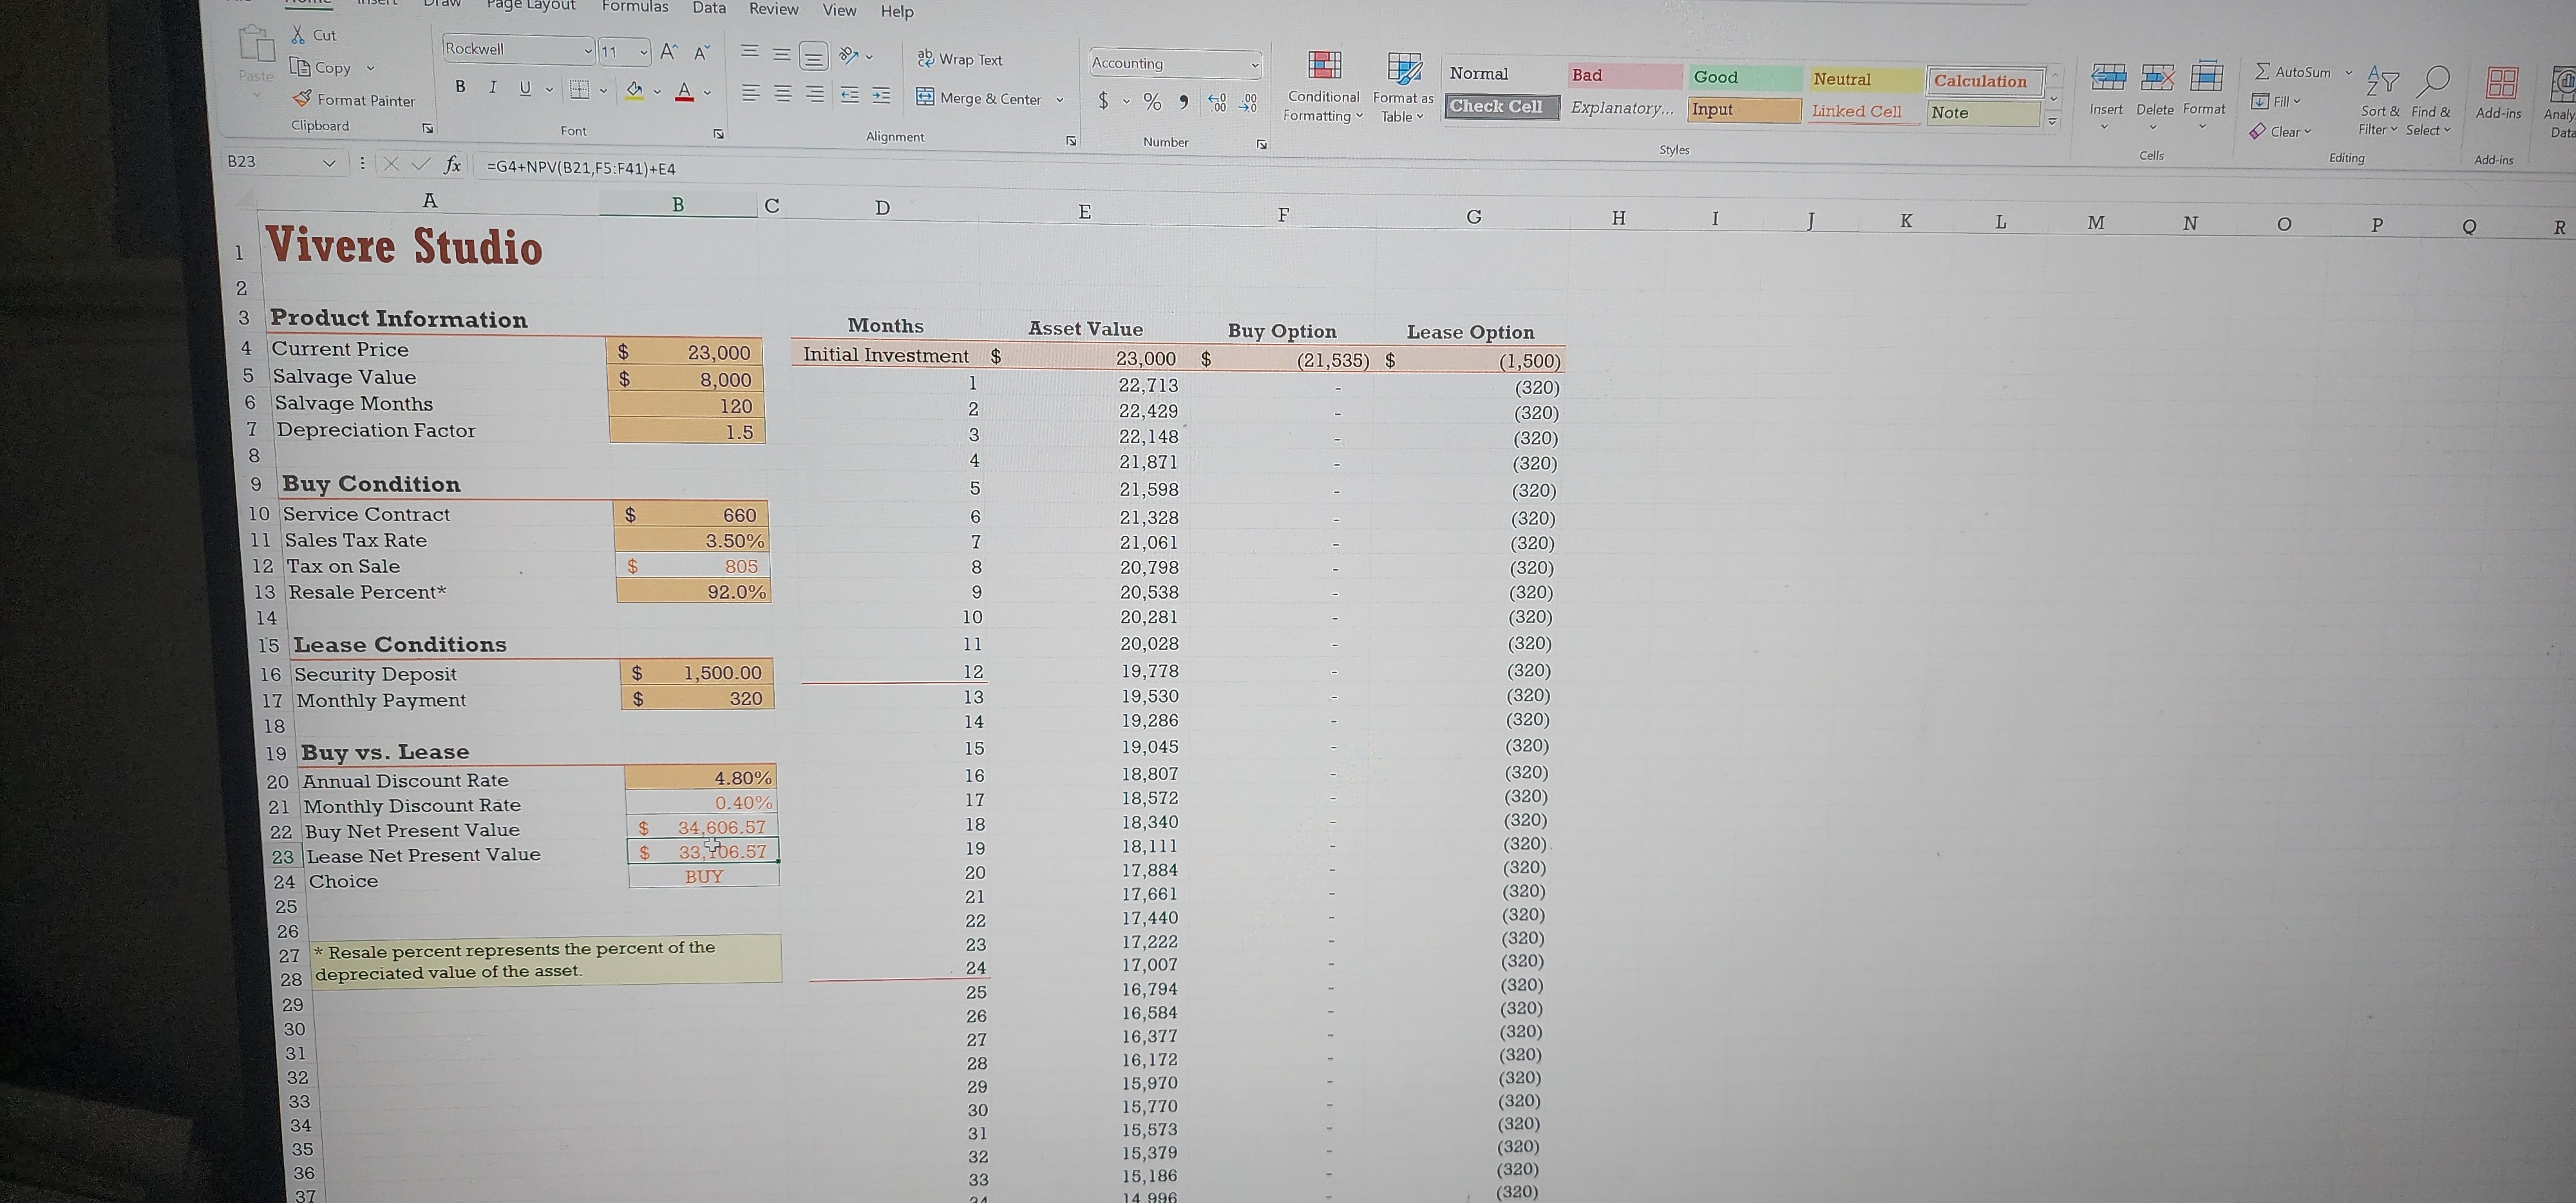Click the Wrap Text icon
This screenshot has height=1203, width=2576.
(925, 59)
